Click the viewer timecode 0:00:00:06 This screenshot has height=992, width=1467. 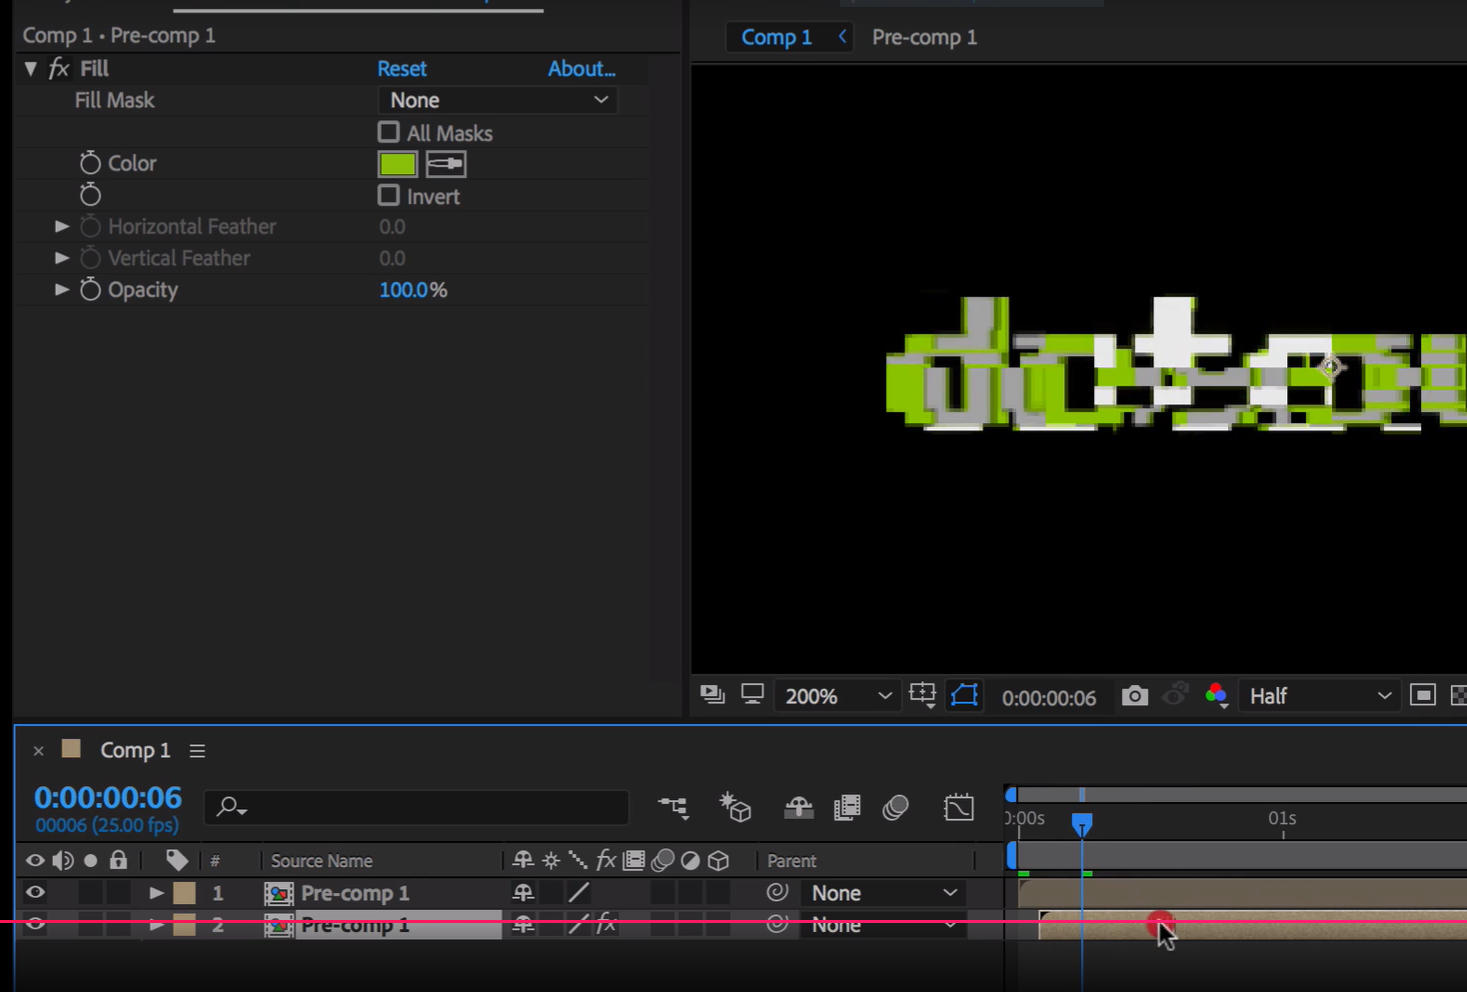(1048, 698)
